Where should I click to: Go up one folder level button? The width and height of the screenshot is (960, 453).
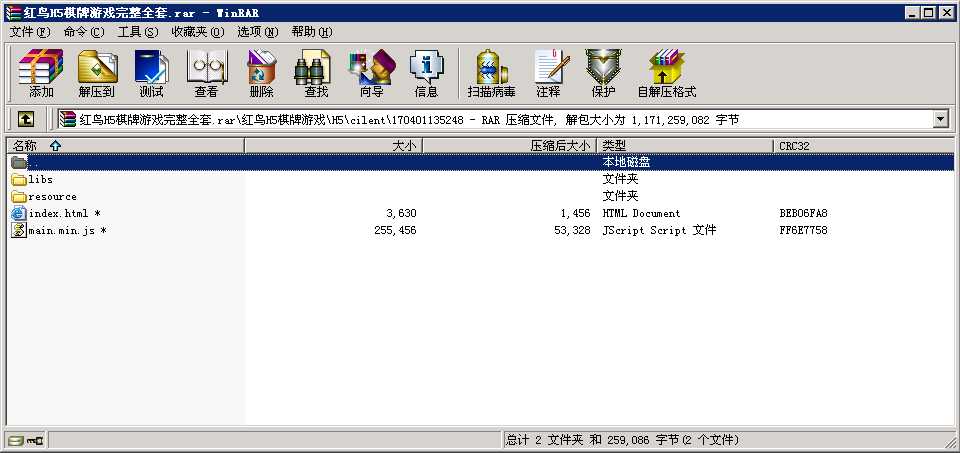(x=25, y=120)
